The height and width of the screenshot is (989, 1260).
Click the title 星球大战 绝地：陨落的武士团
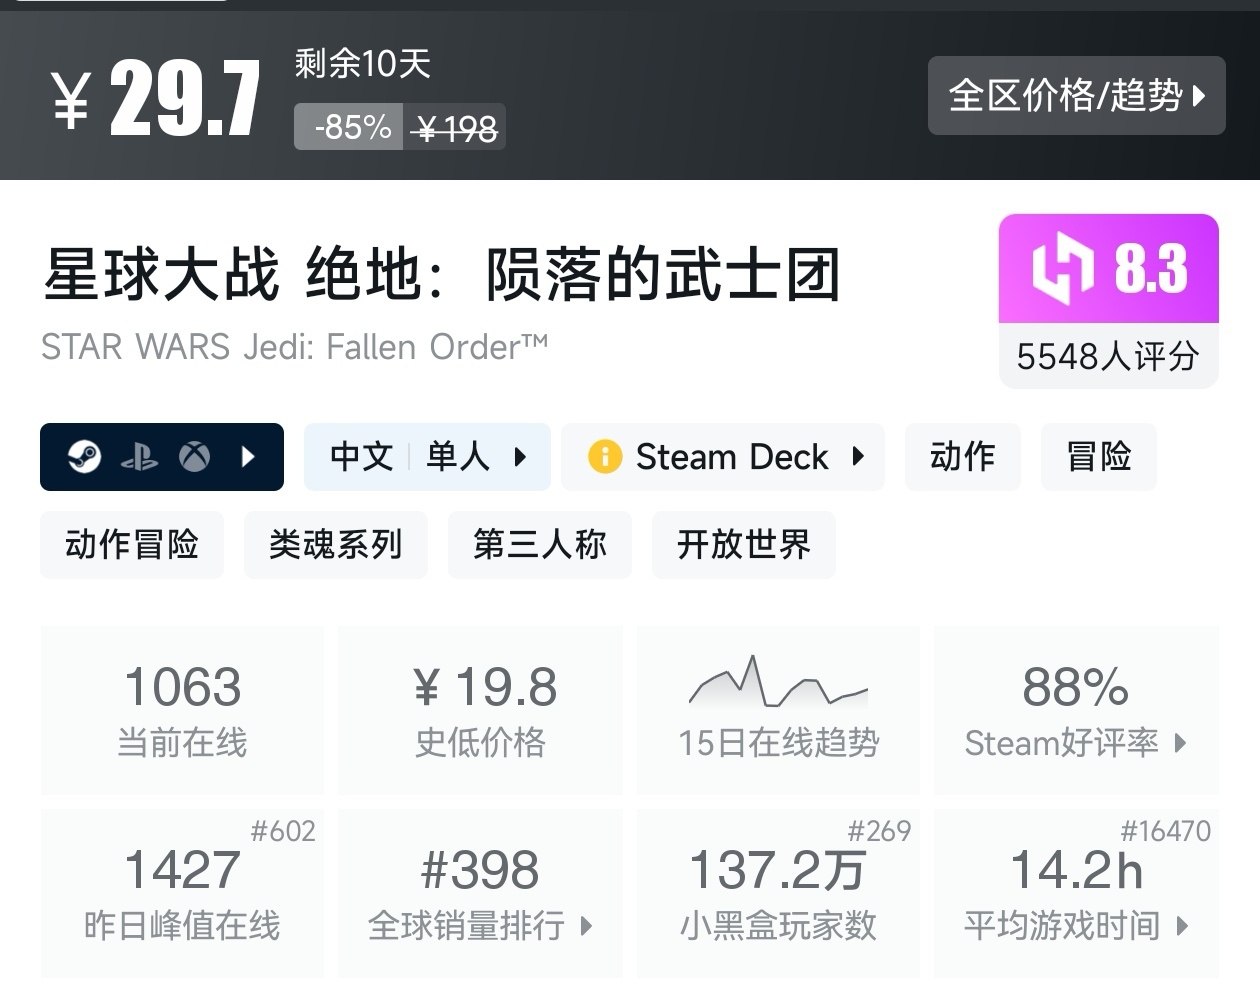coord(441,275)
